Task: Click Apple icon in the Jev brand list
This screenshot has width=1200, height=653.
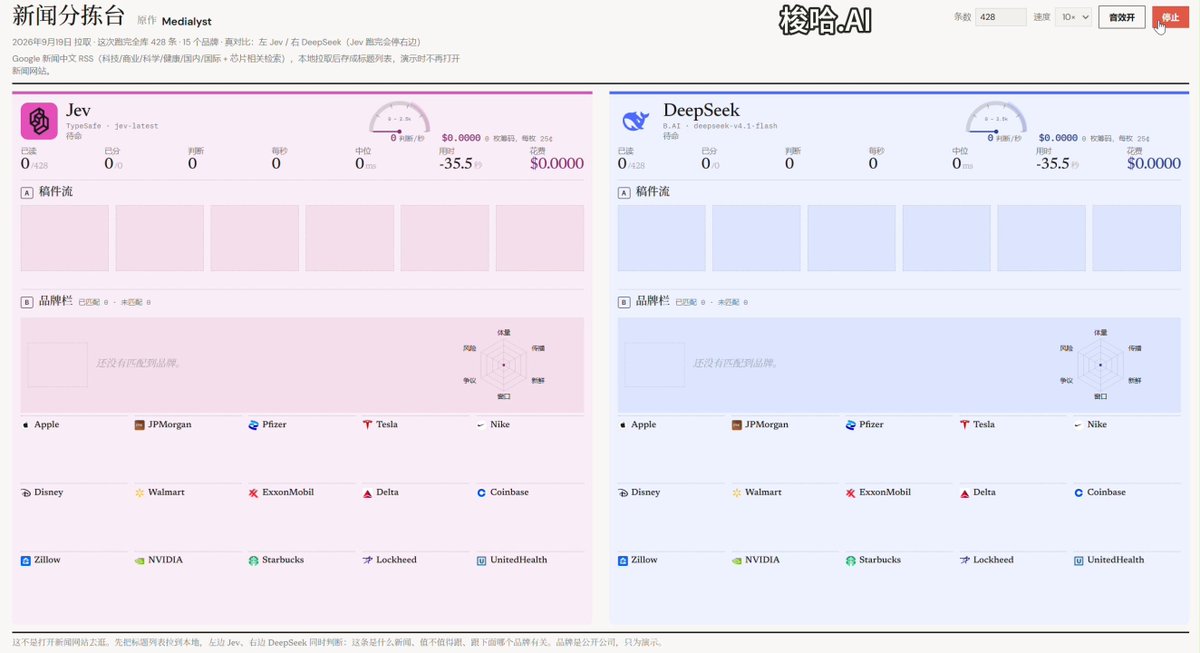Action: click(26, 425)
